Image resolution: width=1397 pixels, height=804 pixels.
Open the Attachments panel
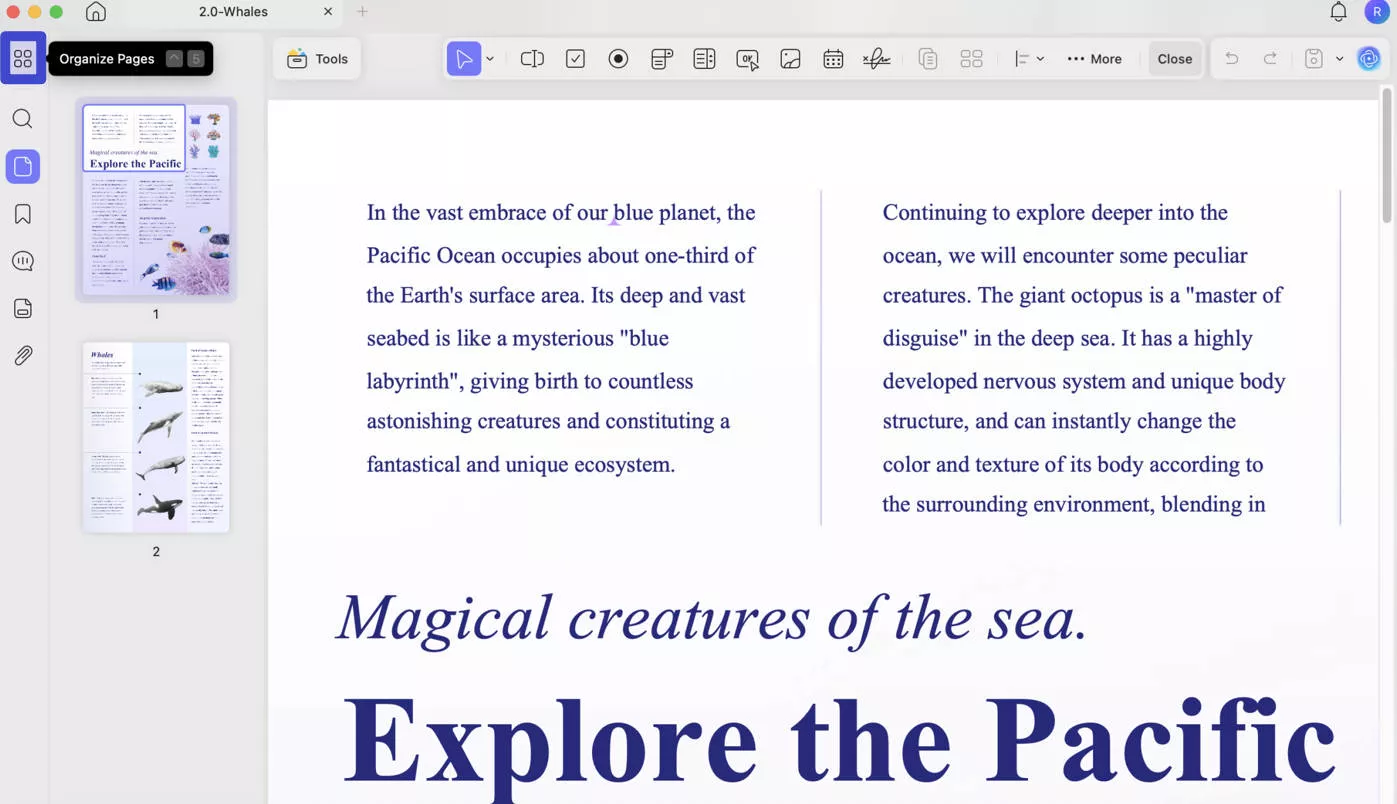[x=22, y=355]
